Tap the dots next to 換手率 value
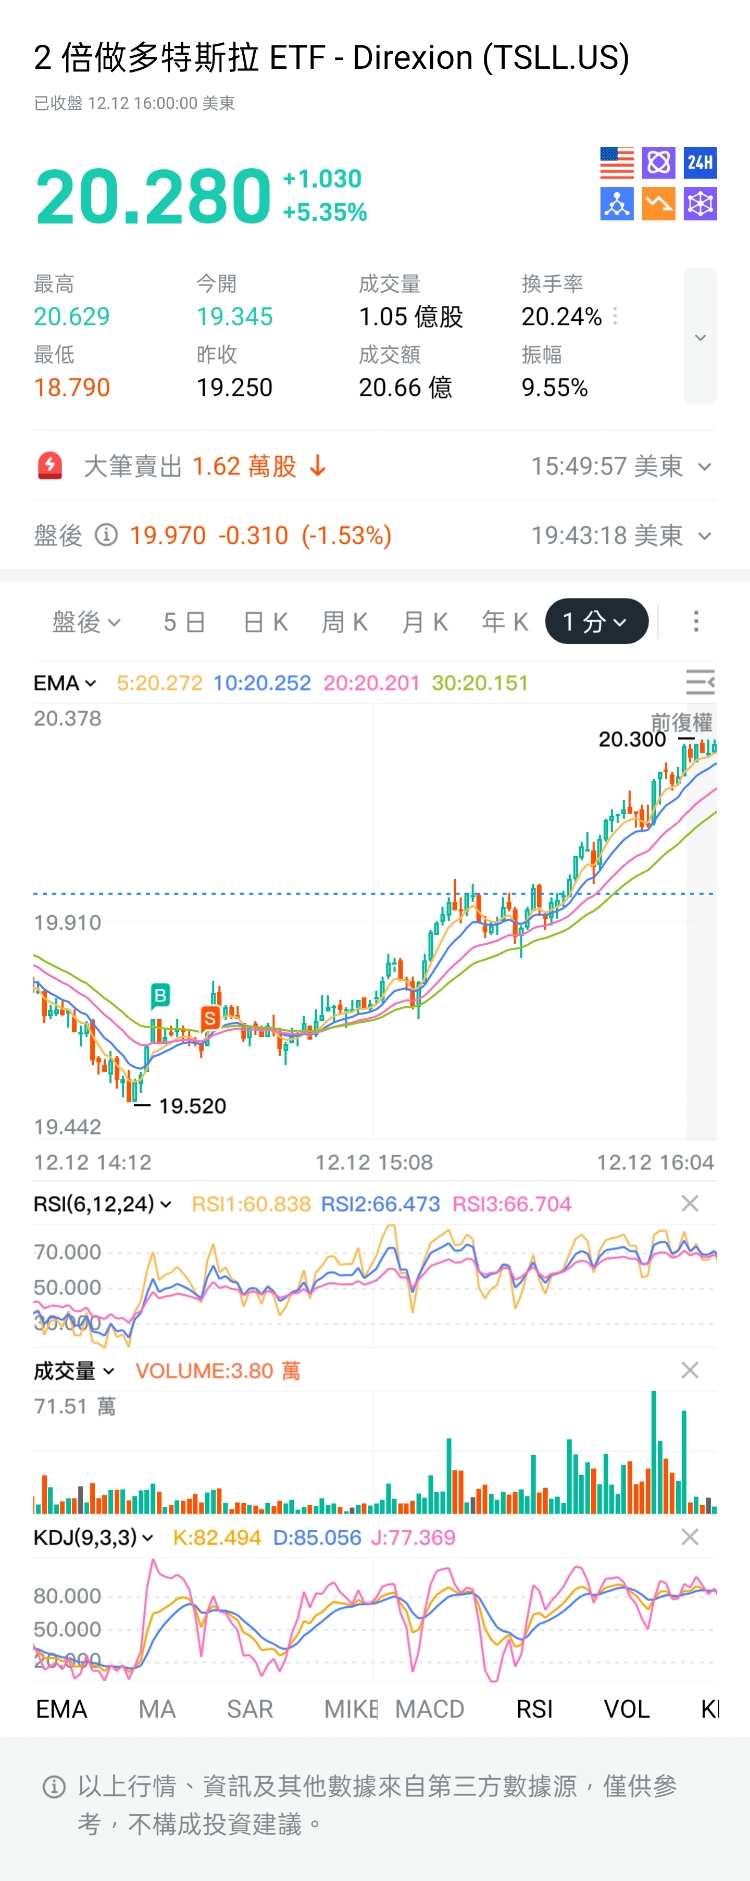 pyautogui.click(x=615, y=316)
